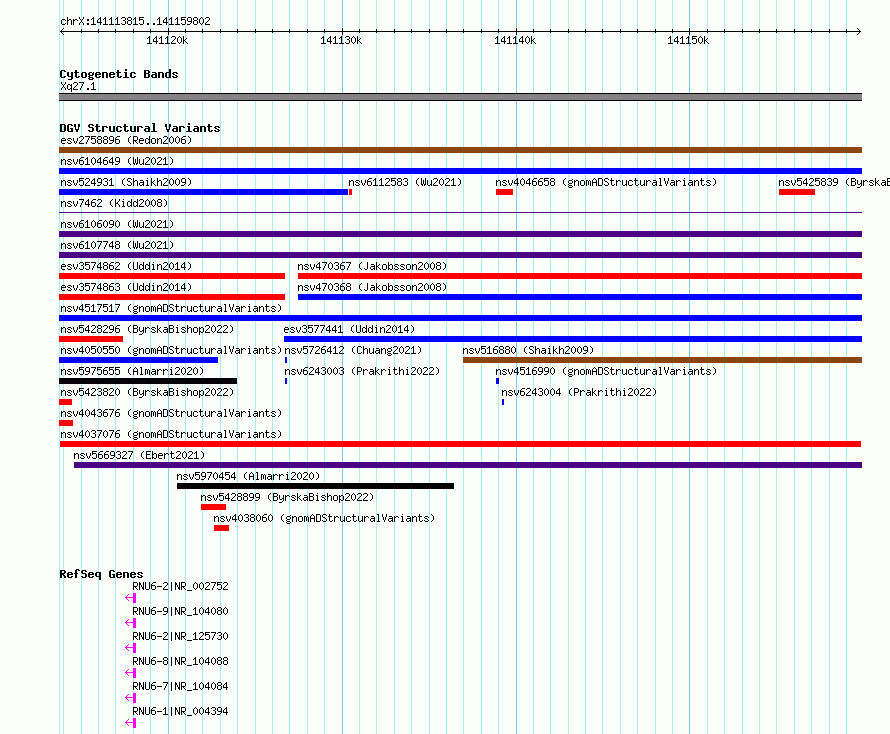Click the red nsv5428296 (ByrskaBishop2022) variant bar
This screenshot has width=890, height=734.
(91, 339)
